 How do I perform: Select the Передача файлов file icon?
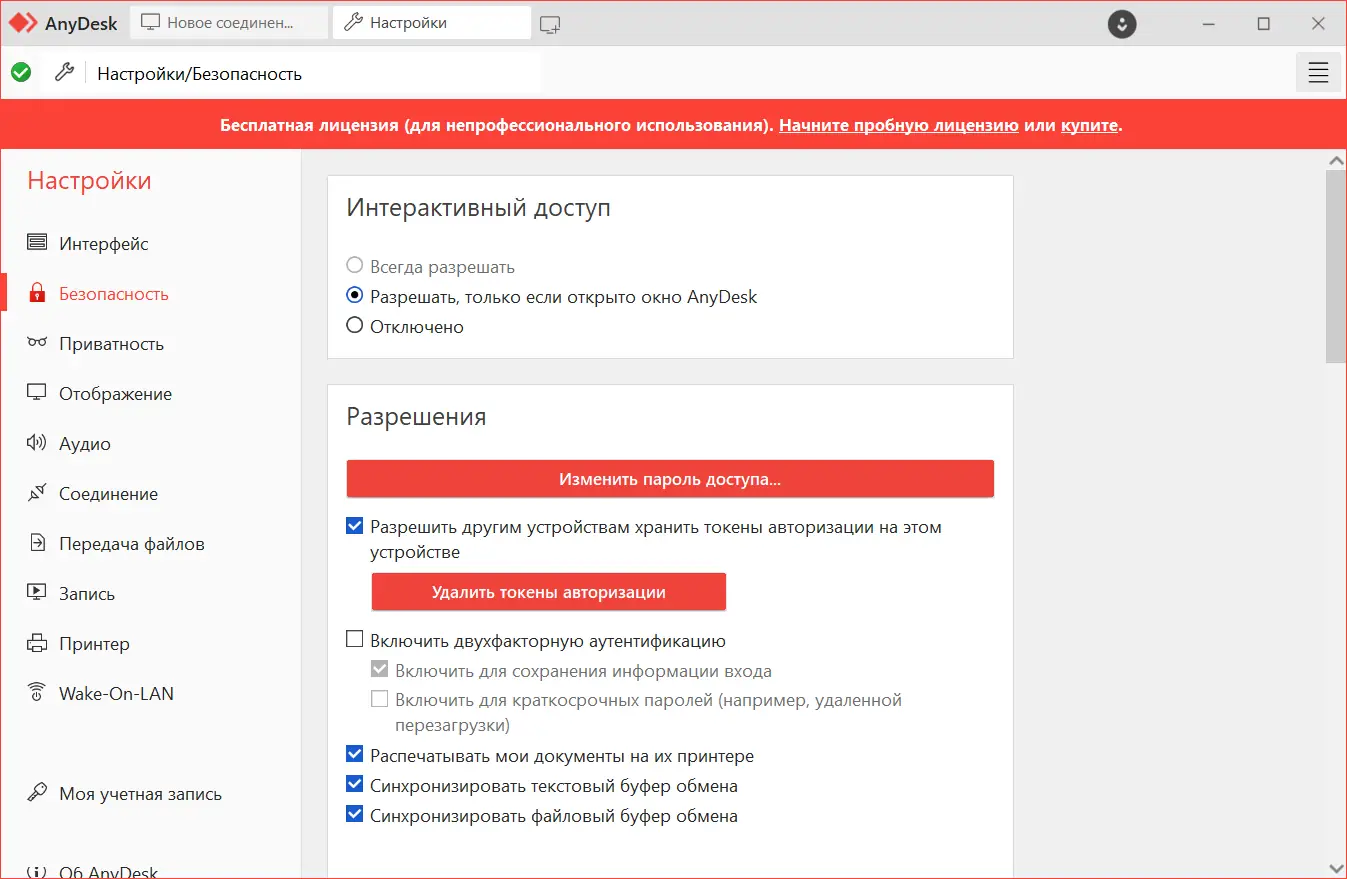(x=36, y=543)
